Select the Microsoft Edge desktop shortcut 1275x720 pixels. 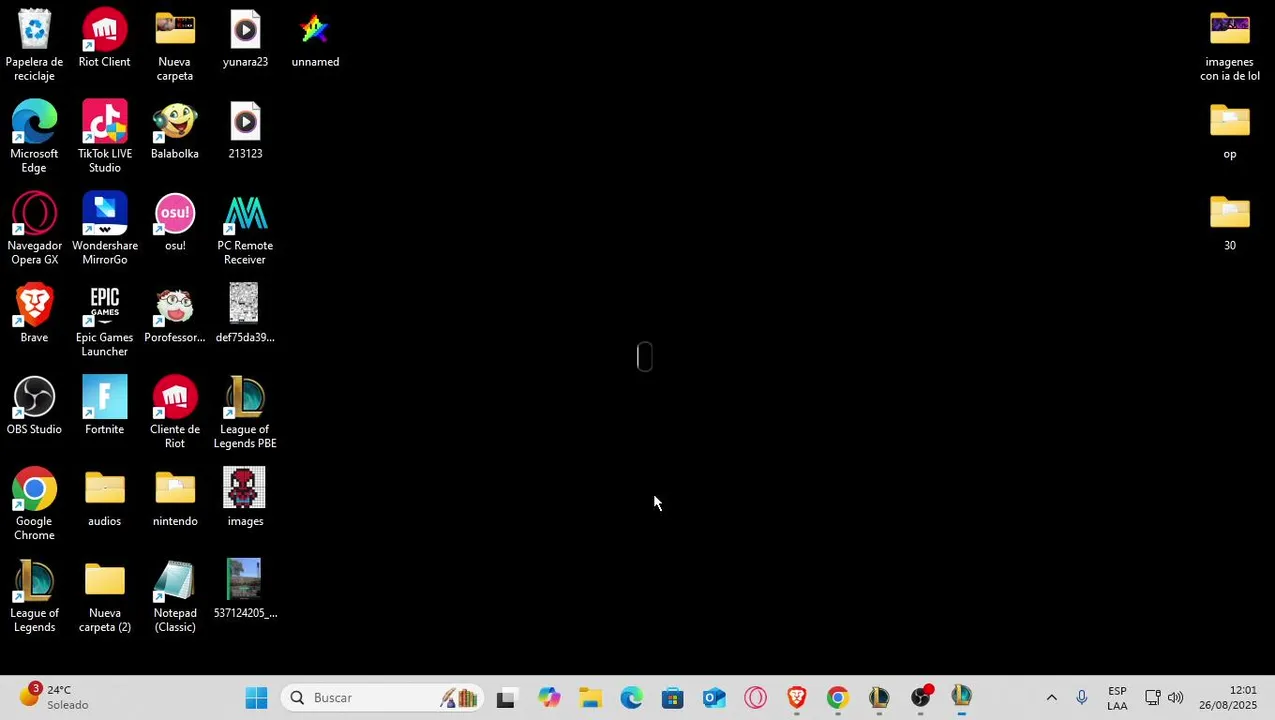tap(34, 137)
